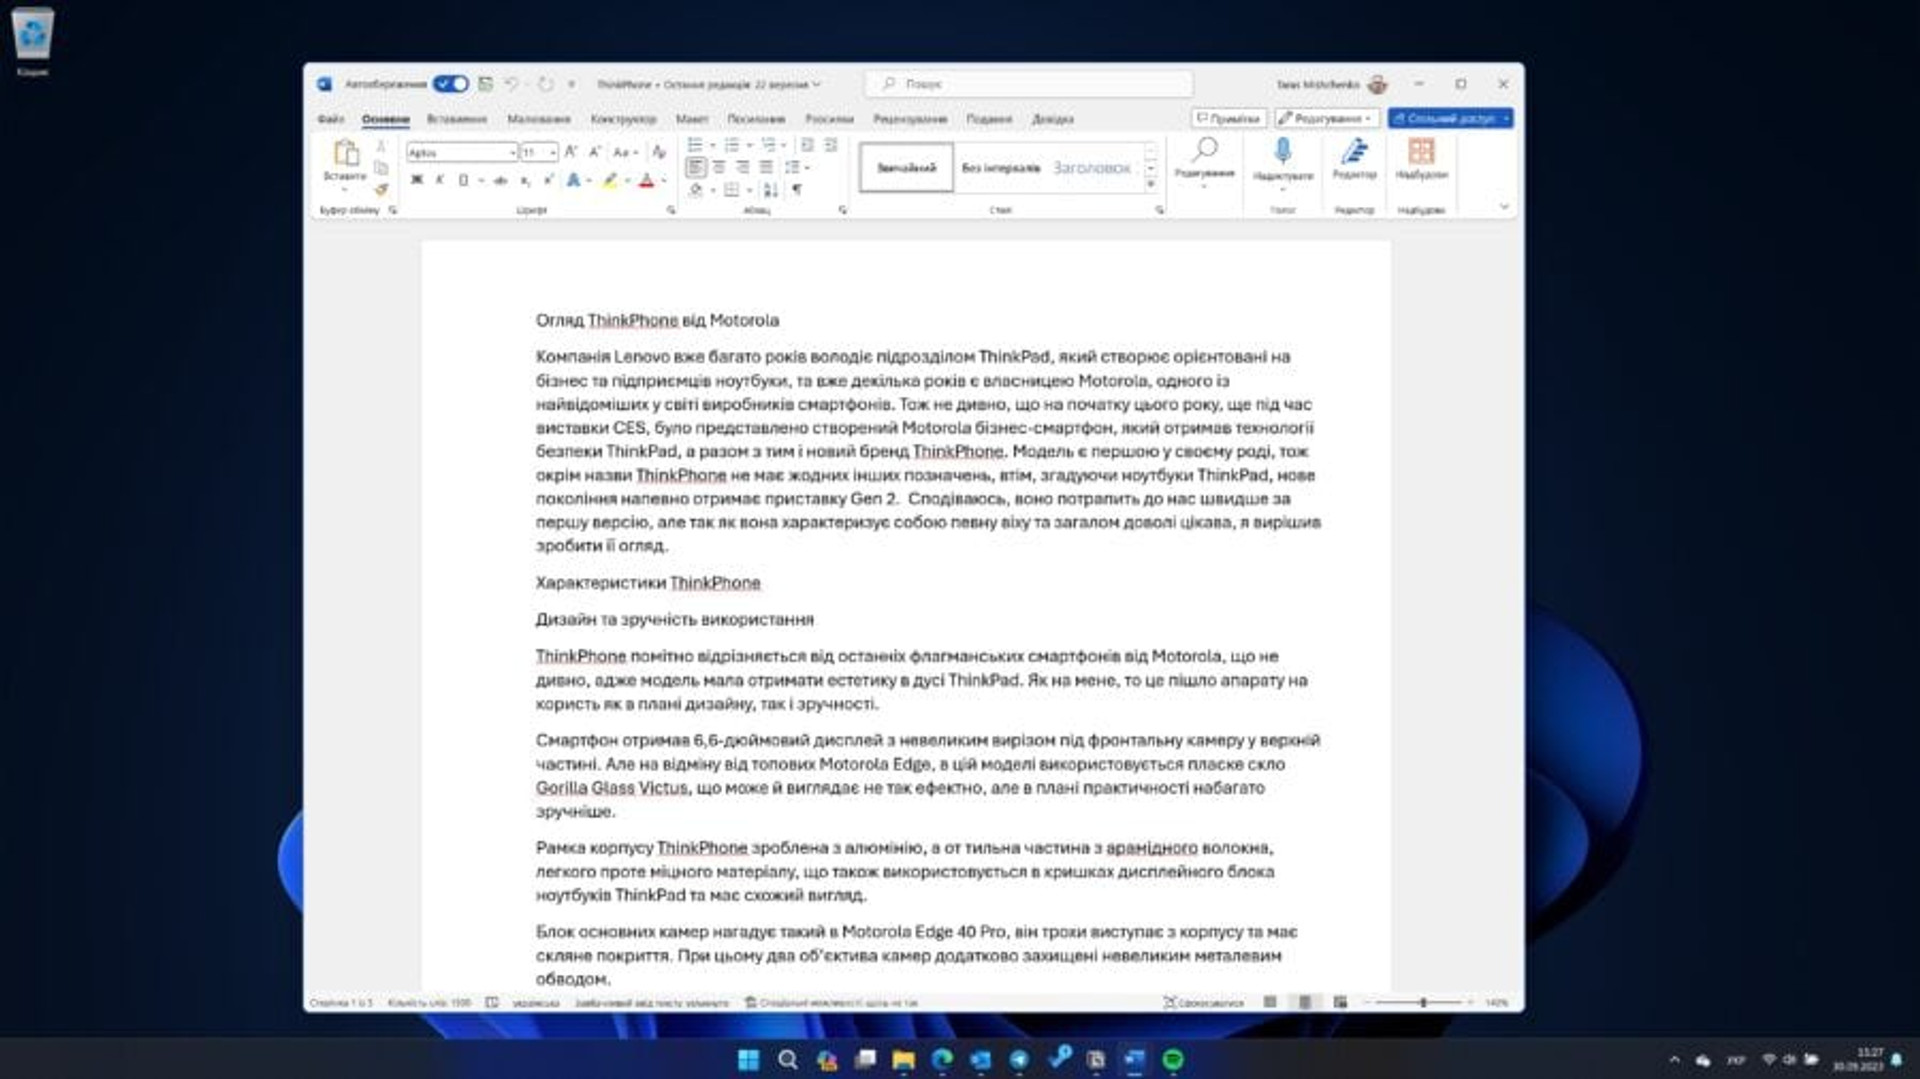Start a bulleted list
This screenshot has height=1079, width=1920.
coord(695,146)
